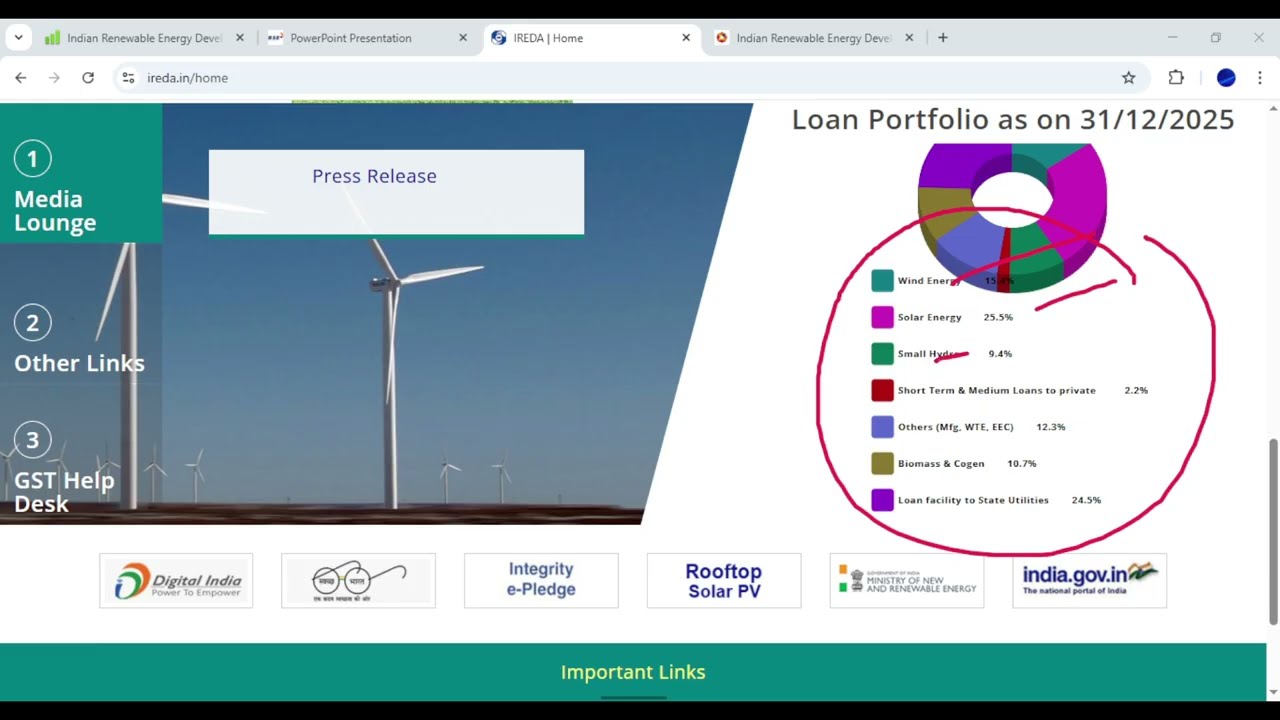The image size is (1280, 720).
Task: Close the PowerPoint Presentation tab
Action: [x=462, y=38]
